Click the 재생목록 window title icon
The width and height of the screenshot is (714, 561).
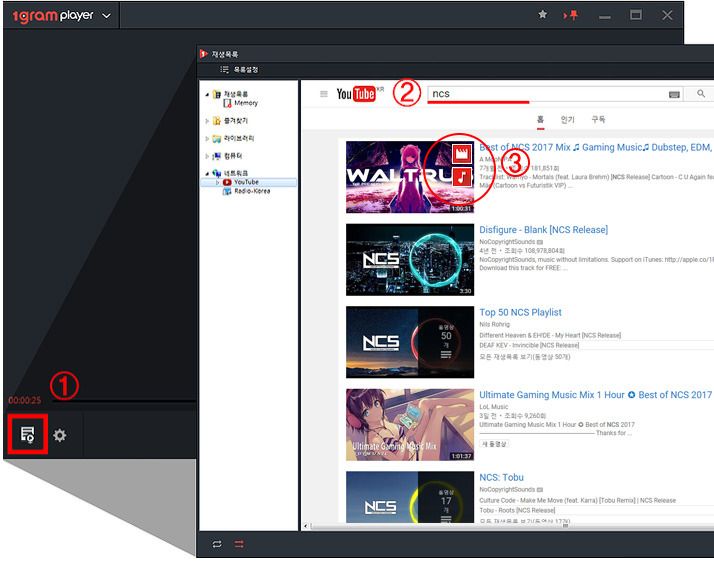(204, 54)
